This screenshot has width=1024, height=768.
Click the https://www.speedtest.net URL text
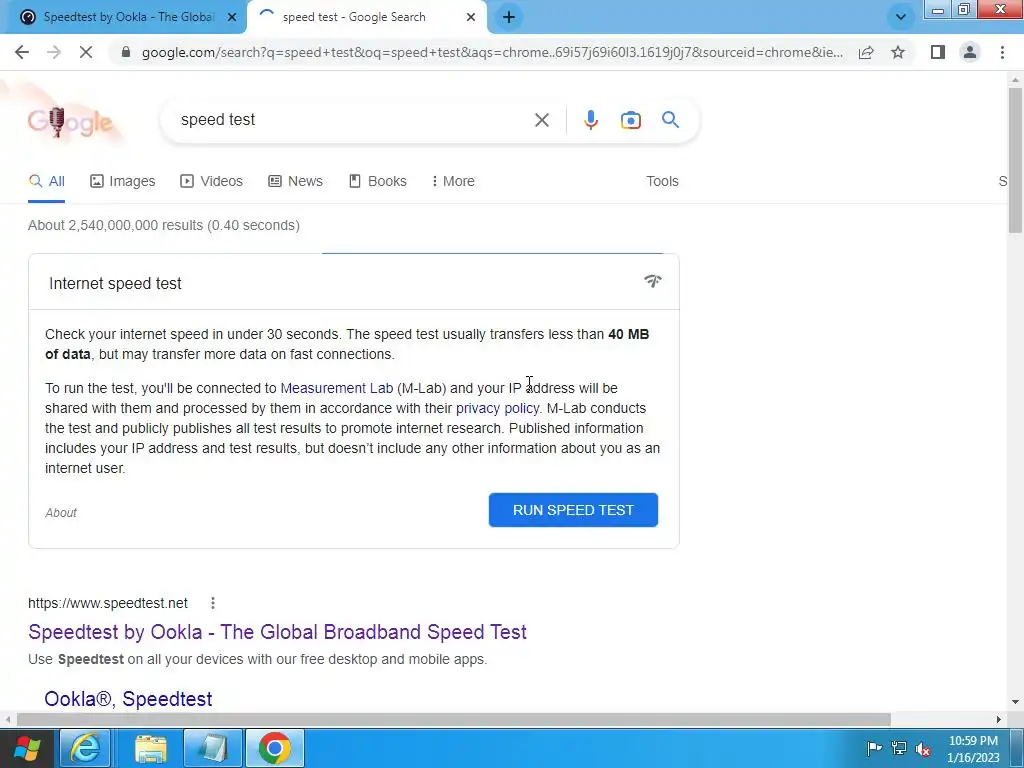coord(108,603)
